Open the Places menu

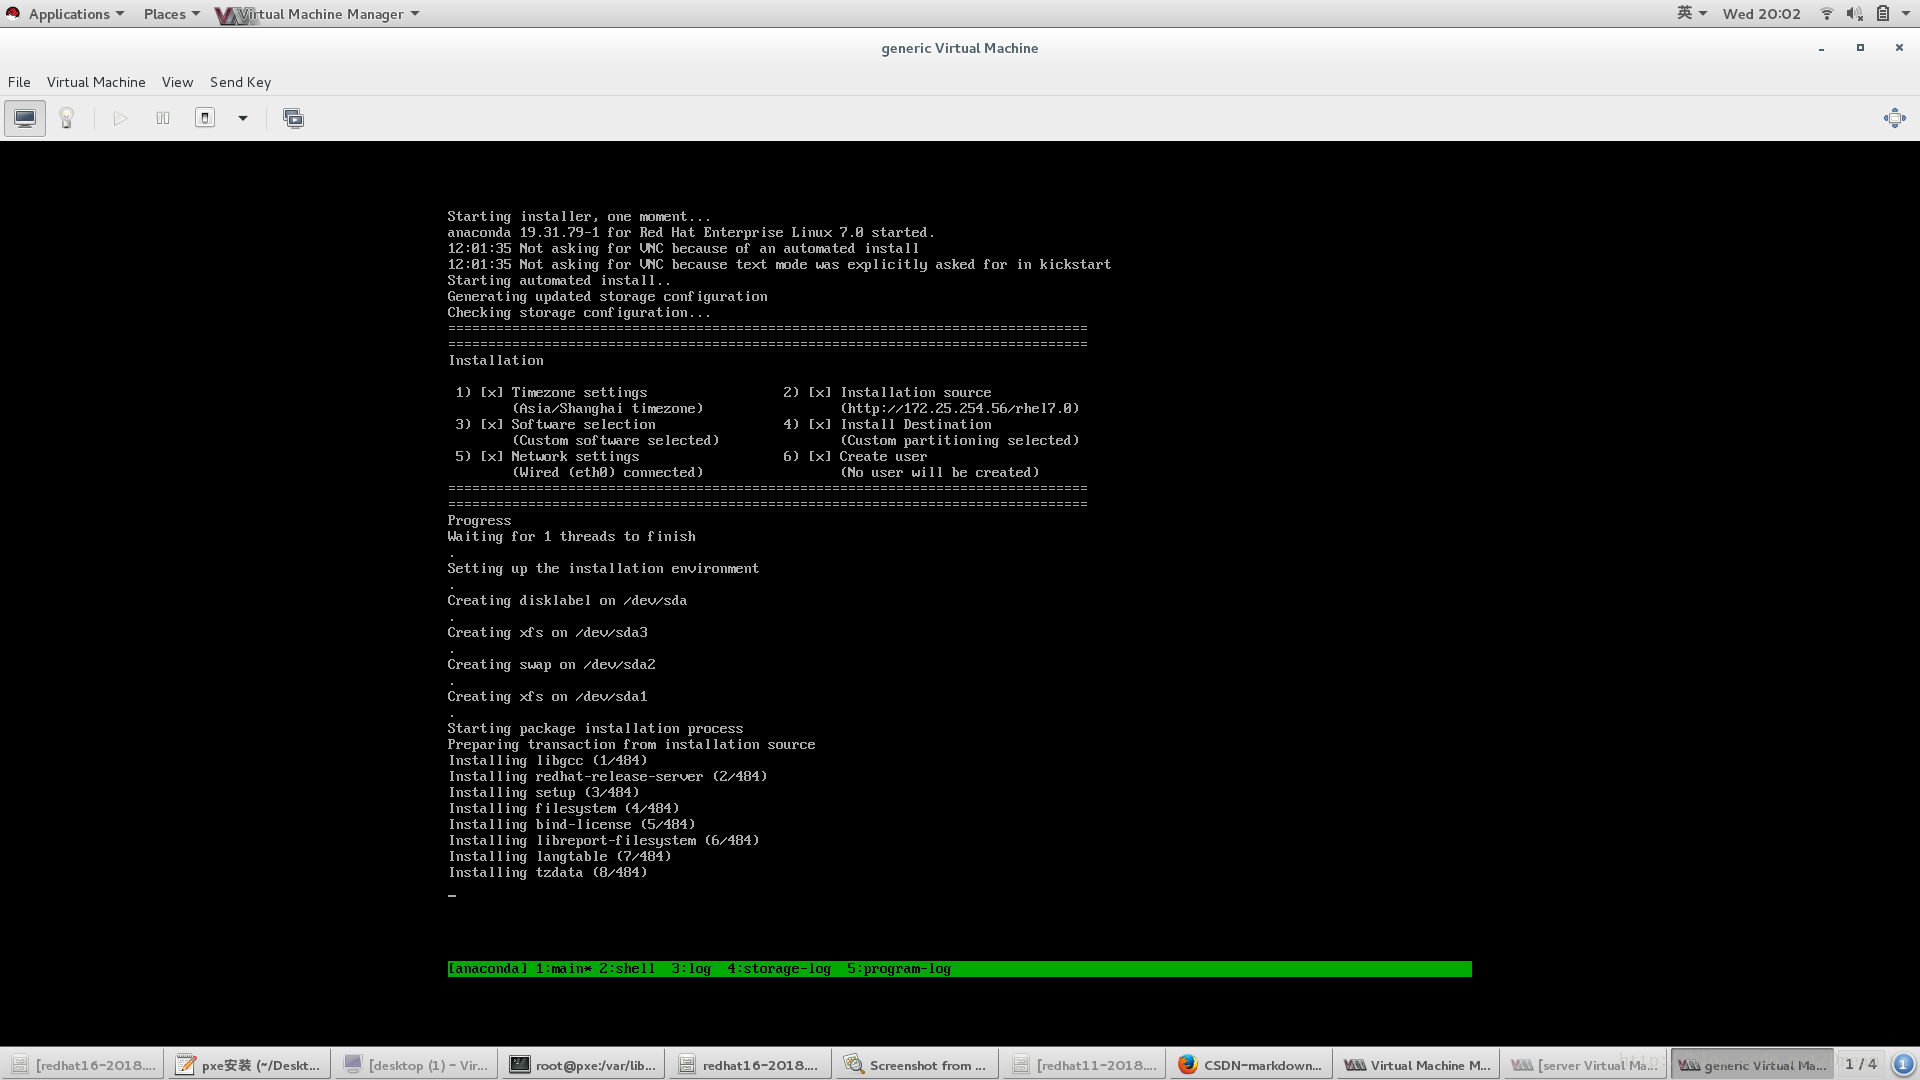[x=171, y=14]
